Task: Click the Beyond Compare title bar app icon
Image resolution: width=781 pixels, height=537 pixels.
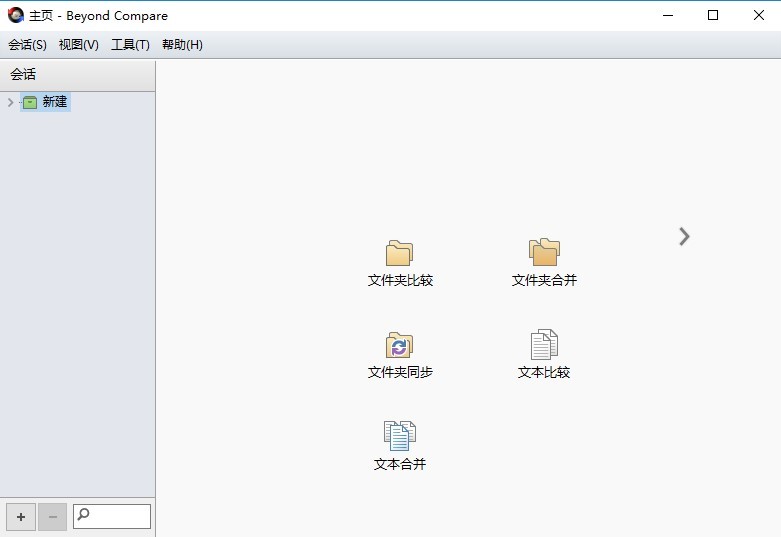Action: (x=15, y=15)
